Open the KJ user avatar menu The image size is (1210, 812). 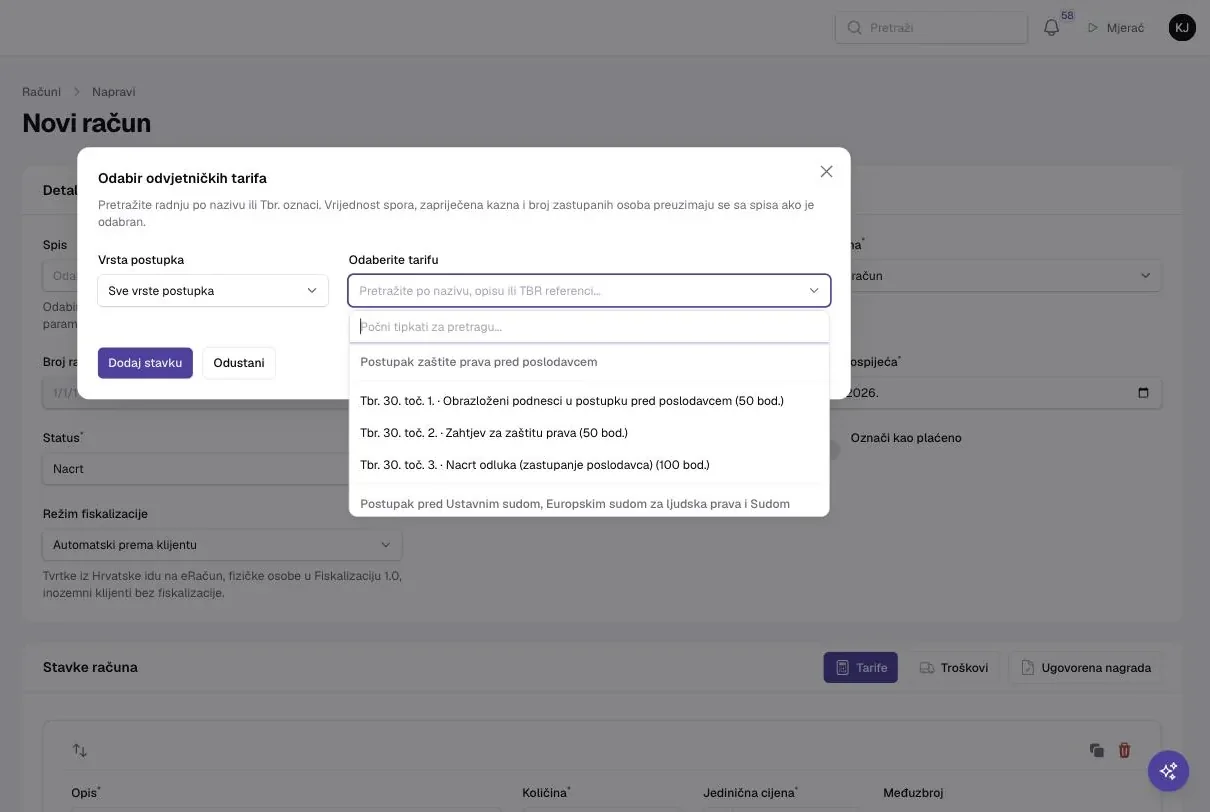1182,28
